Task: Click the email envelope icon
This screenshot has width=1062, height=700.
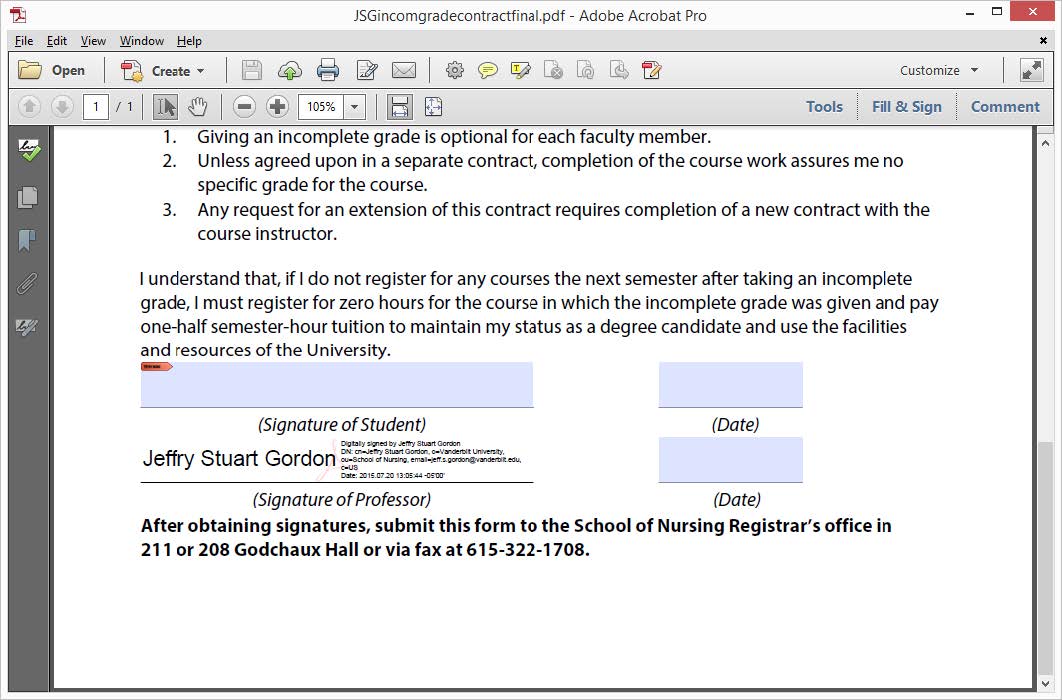Action: tap(403, 70)
